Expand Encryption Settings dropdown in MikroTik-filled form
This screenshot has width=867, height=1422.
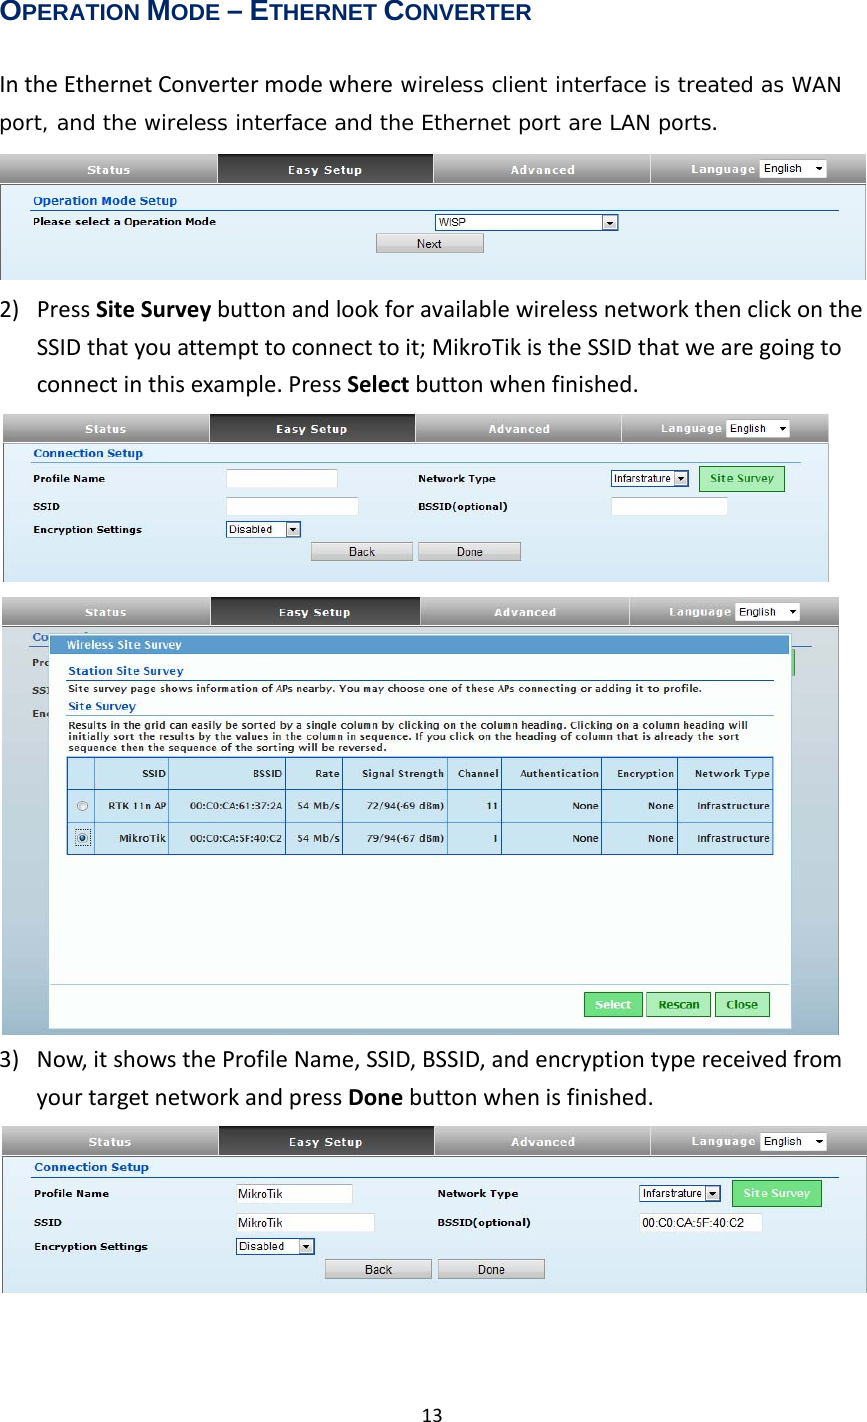click(275, 1246)
